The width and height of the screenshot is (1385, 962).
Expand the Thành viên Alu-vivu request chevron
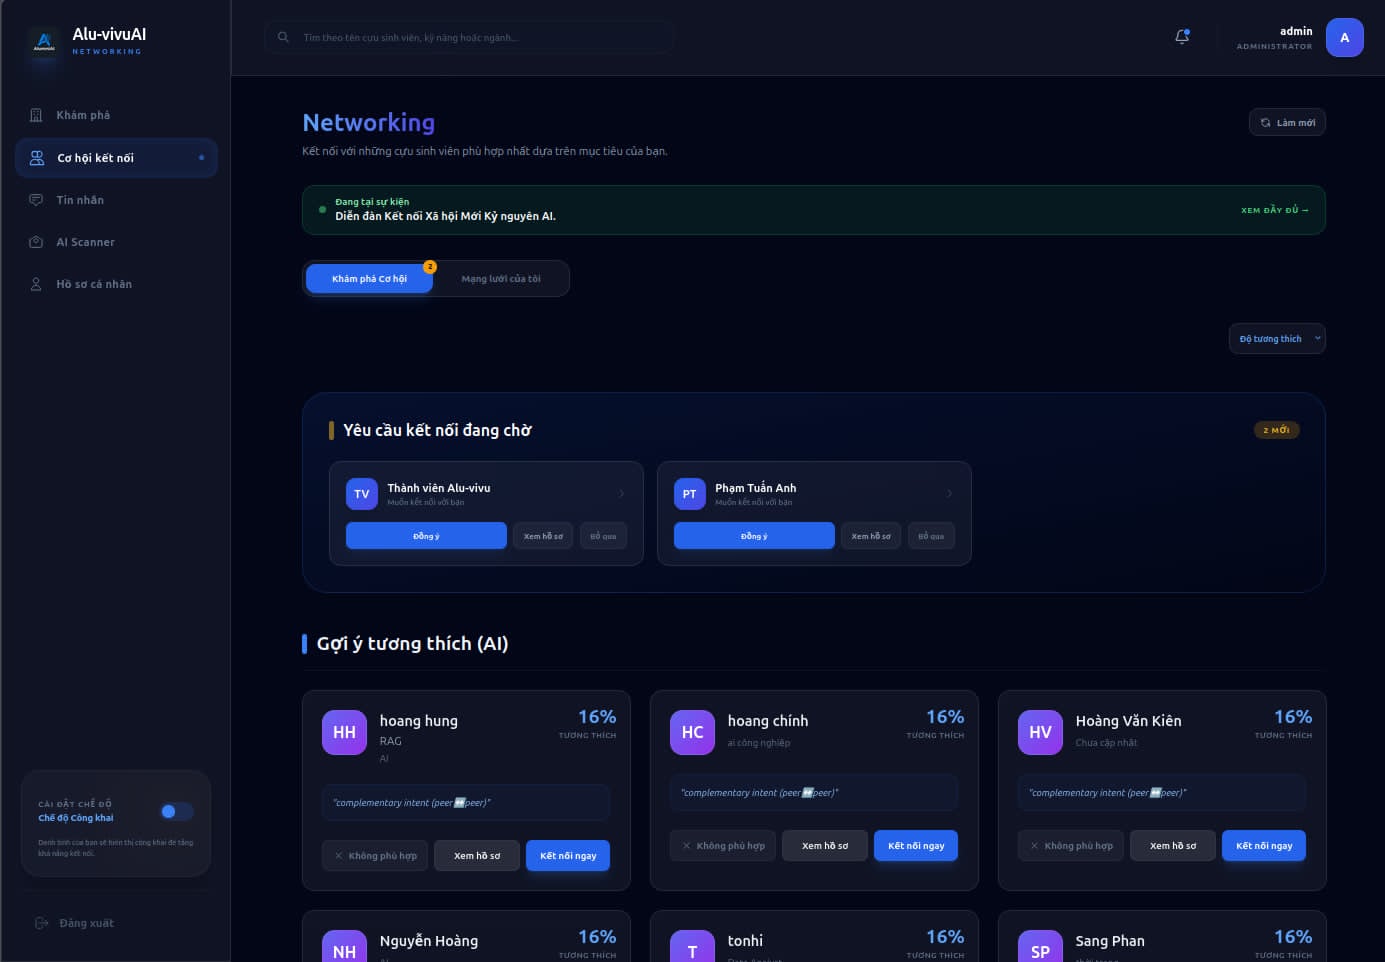click(x=621, y=494)
